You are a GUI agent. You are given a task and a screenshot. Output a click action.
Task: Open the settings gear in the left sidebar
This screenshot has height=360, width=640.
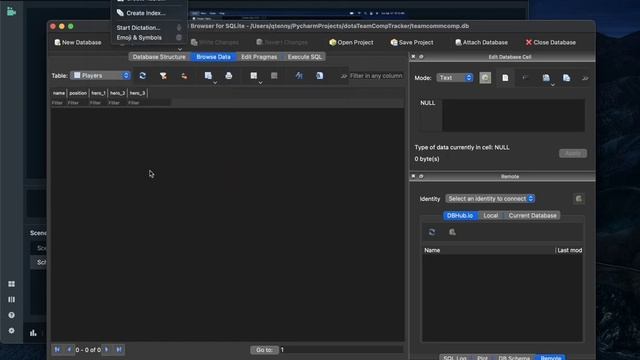point(11,331)
